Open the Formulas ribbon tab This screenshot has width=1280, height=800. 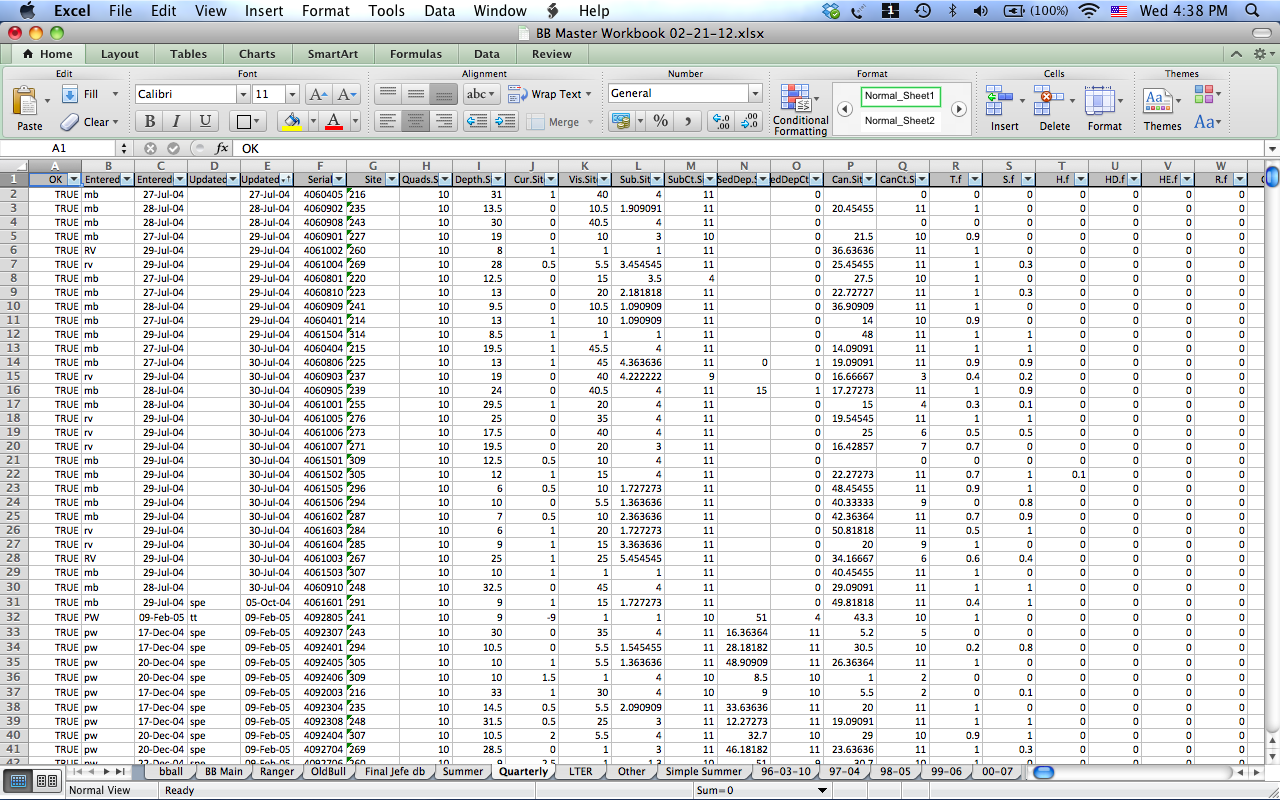pos(415,54)
